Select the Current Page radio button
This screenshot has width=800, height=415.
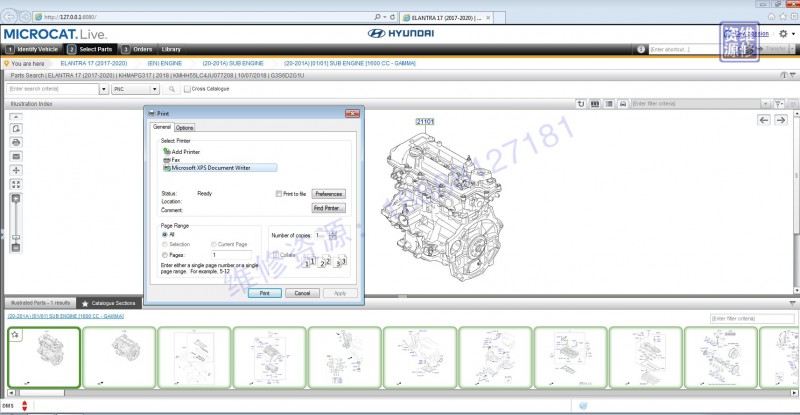coord(214,245)
